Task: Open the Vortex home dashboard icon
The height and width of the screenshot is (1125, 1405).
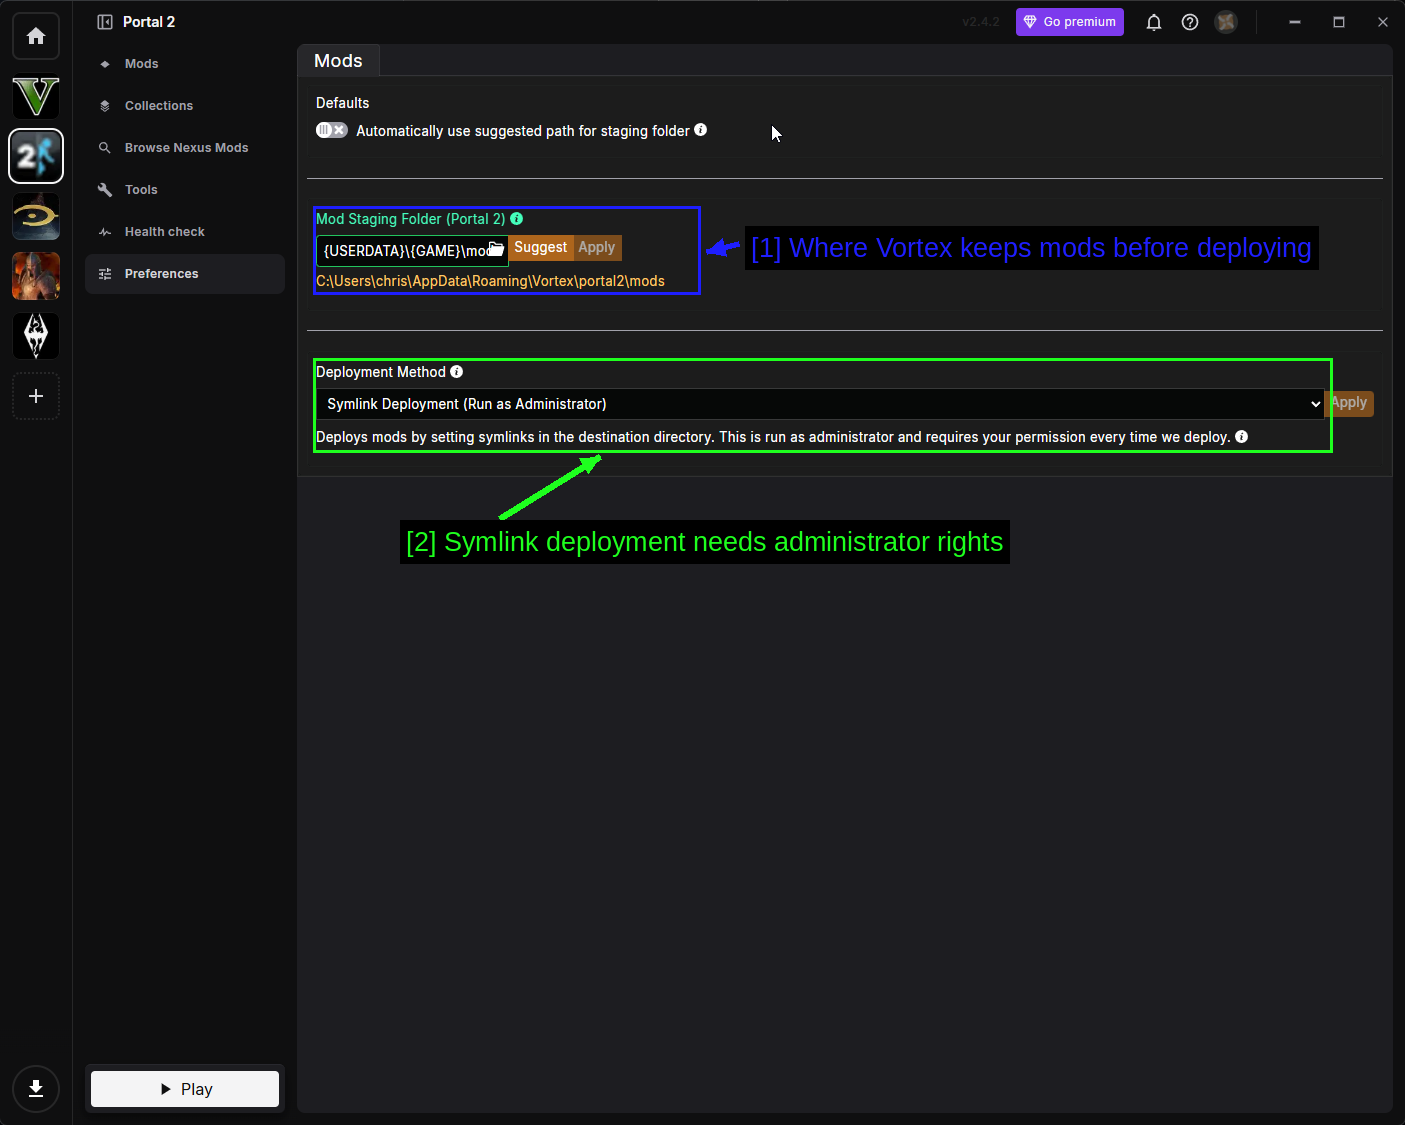Action: point(36,36)
